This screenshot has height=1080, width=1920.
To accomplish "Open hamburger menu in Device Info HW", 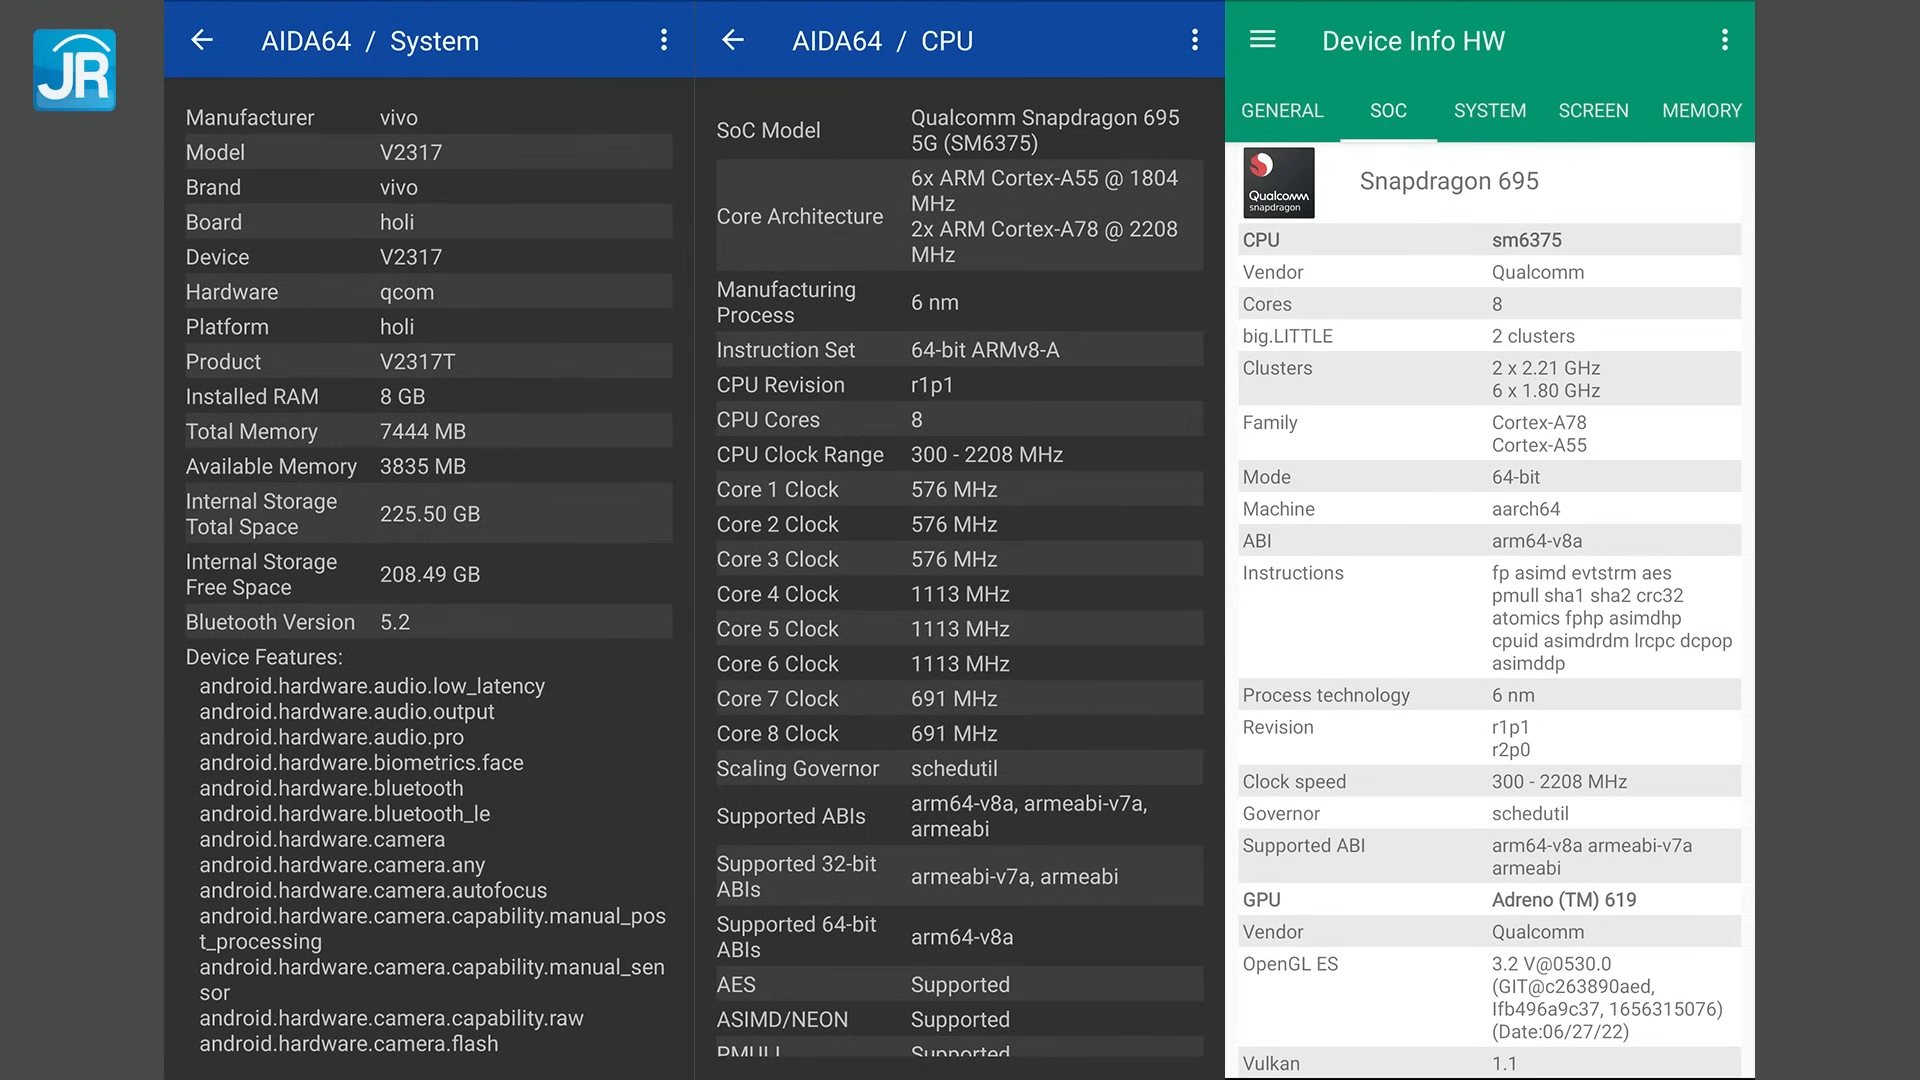I will coord(1263,40).
